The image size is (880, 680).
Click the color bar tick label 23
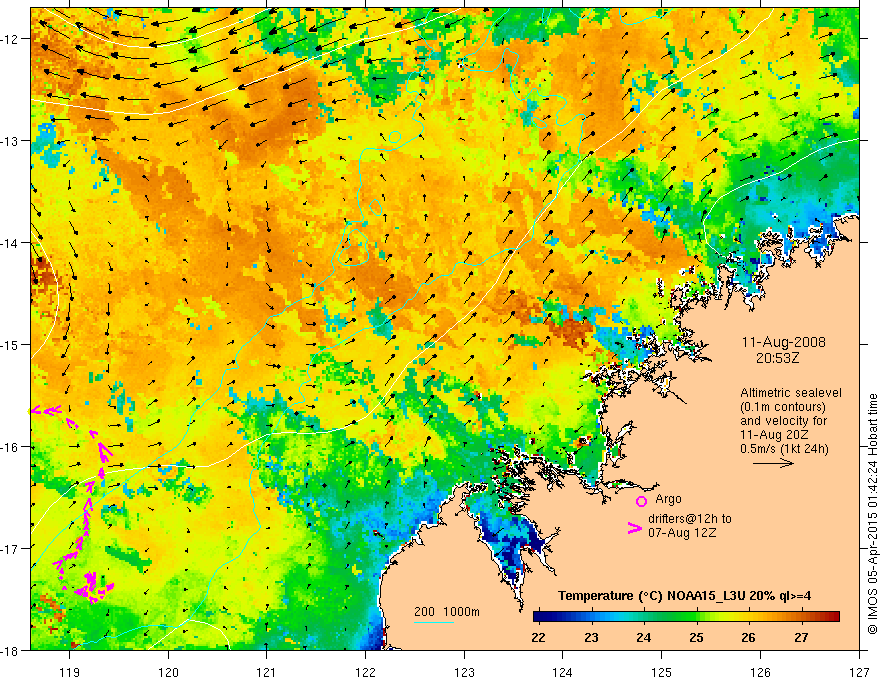(x=591, y=637)
